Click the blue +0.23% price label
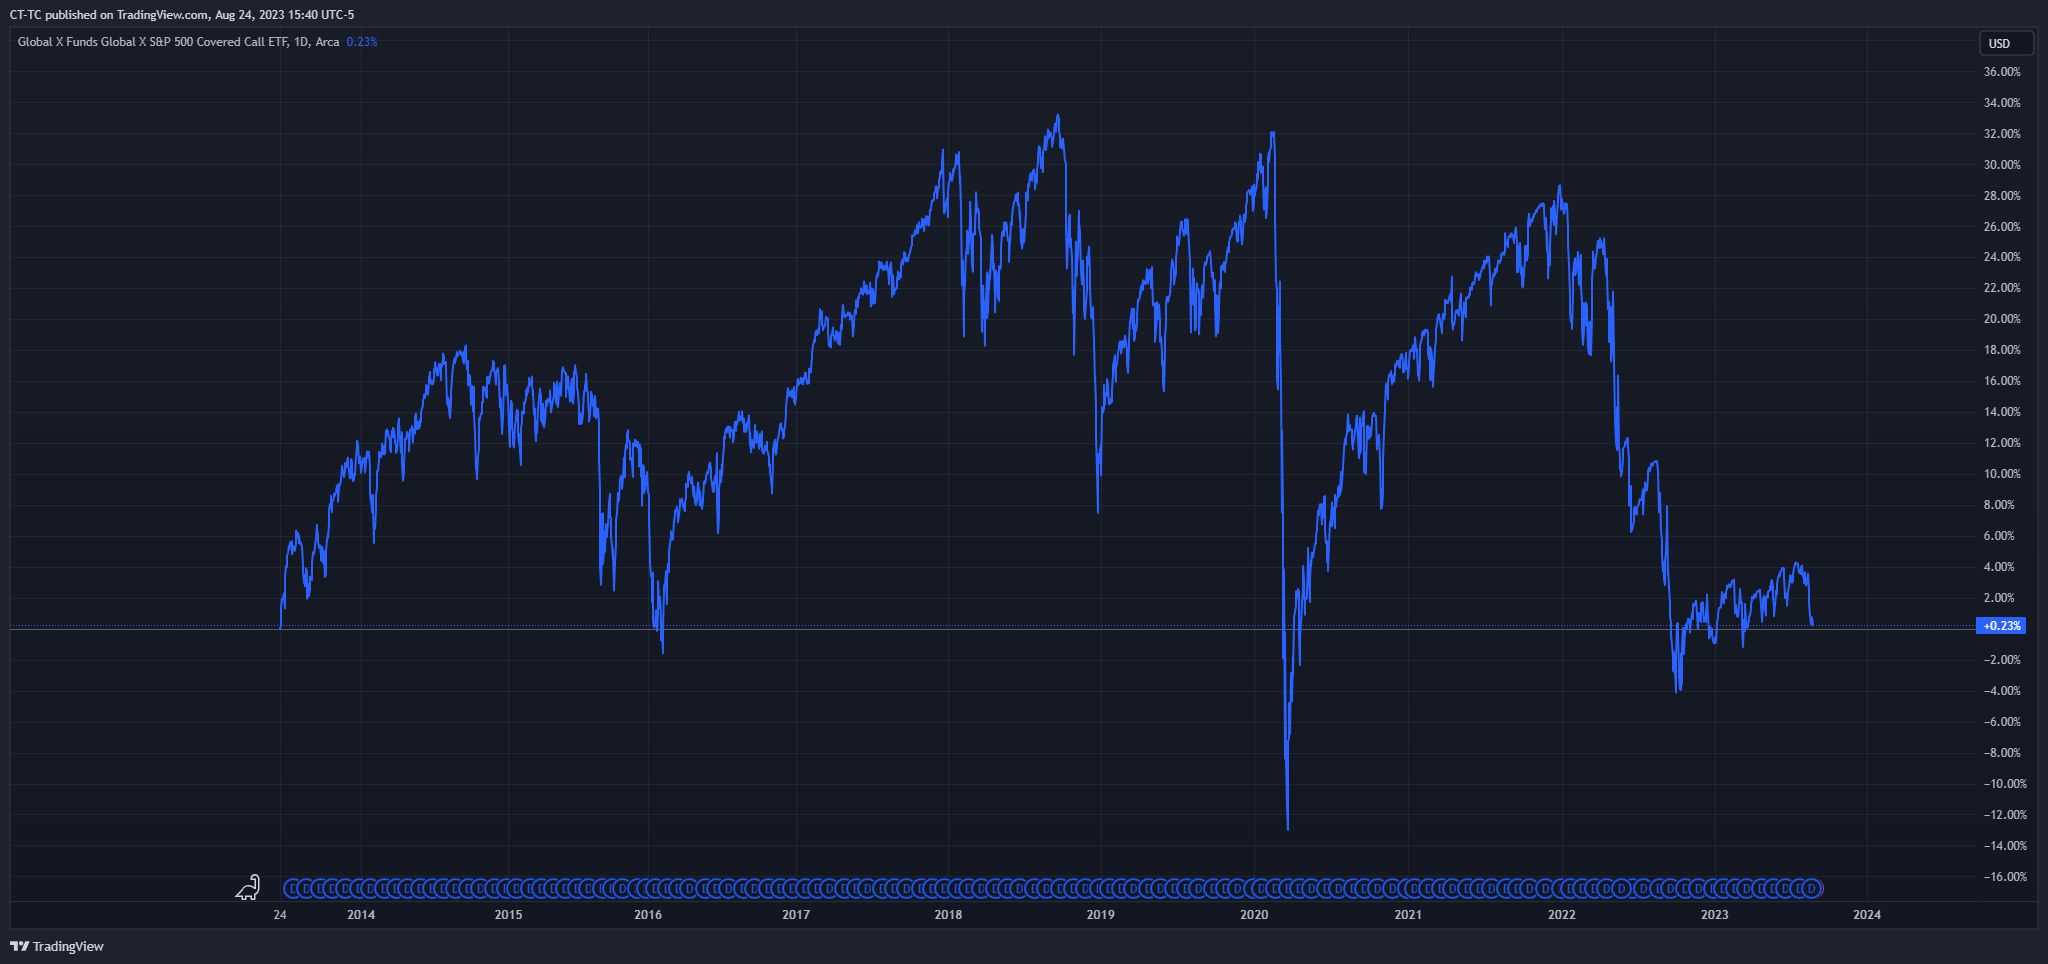The height and width of the screenshot is (964, 2048). 2001,626
